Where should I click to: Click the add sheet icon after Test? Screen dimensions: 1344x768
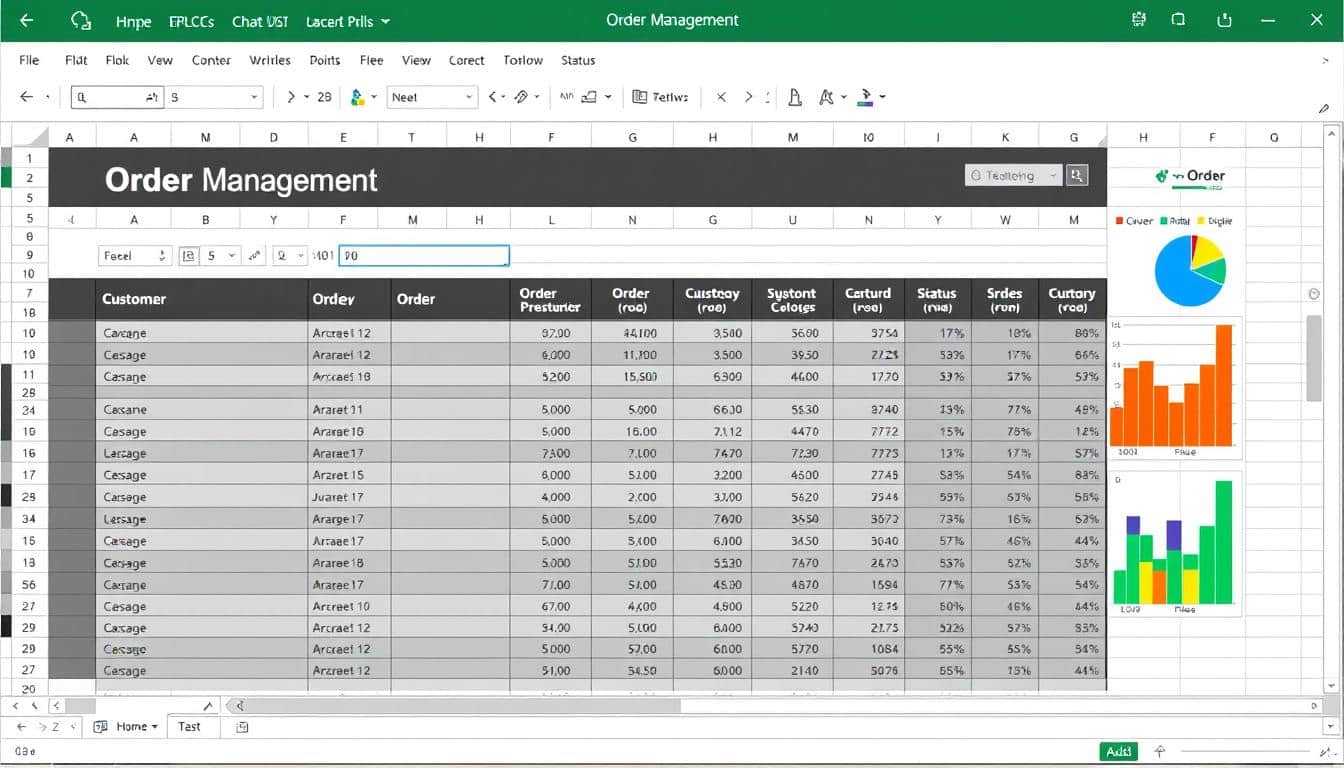[x=242, y=727]
